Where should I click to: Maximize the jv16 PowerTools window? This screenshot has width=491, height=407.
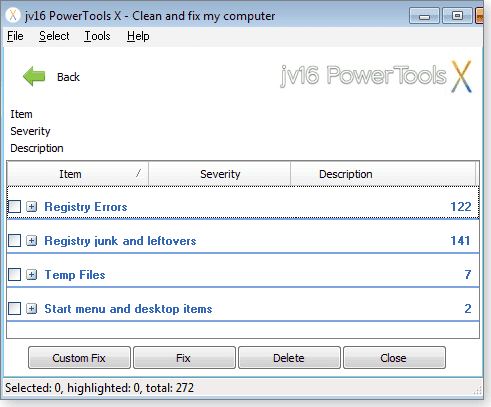pyautogui.click(x=457, y=16)
